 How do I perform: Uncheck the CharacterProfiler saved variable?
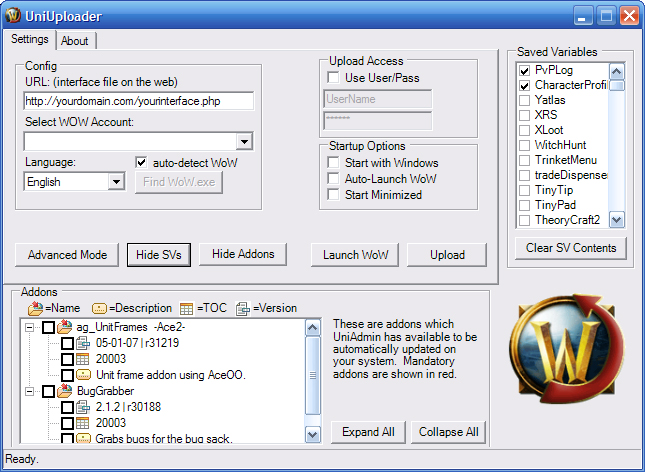click(524, 86)
